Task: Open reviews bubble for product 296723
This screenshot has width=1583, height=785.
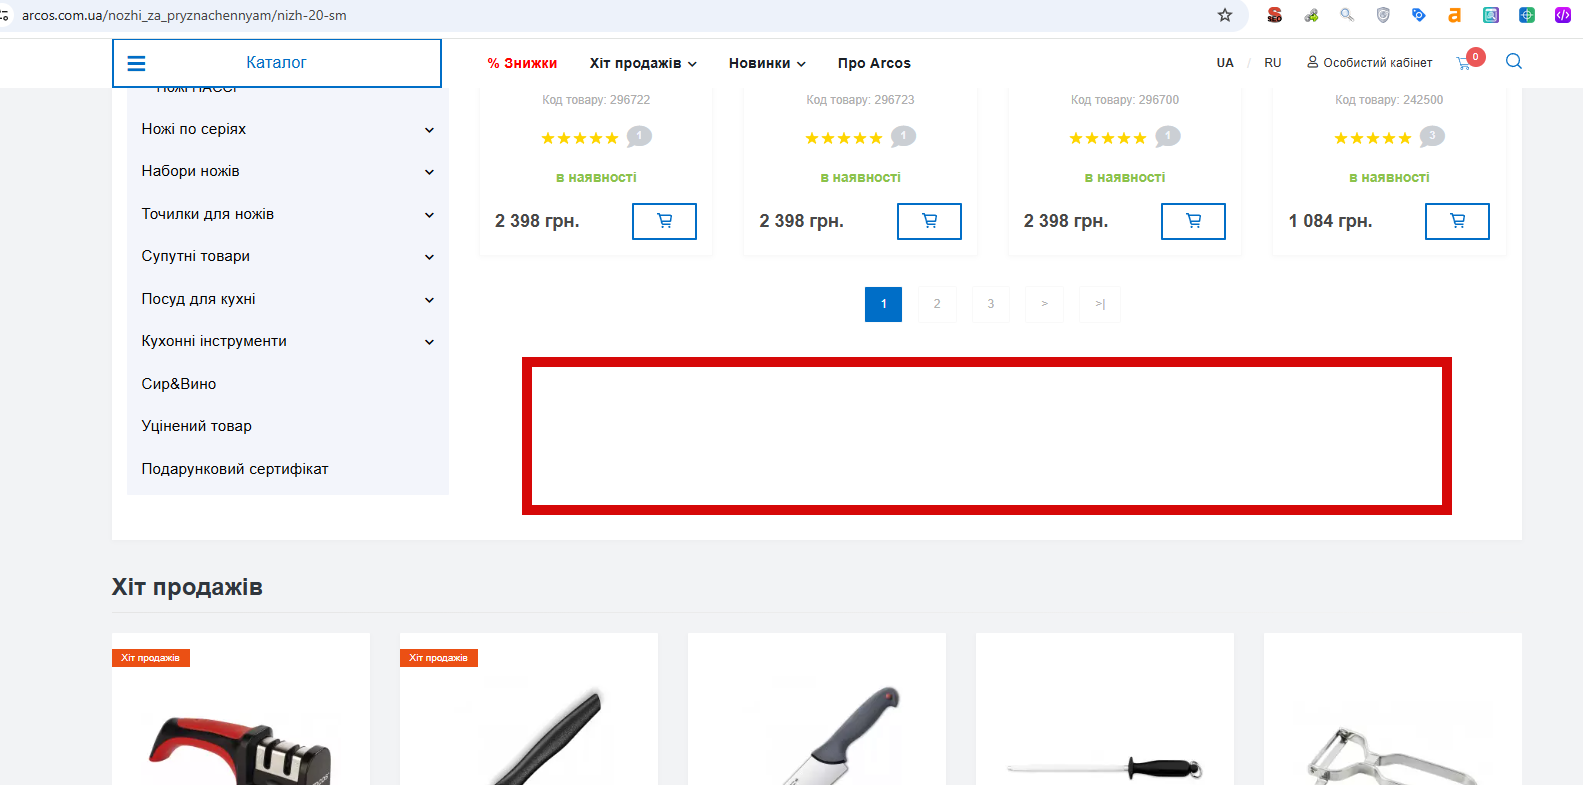Action: tap(903, 136)
